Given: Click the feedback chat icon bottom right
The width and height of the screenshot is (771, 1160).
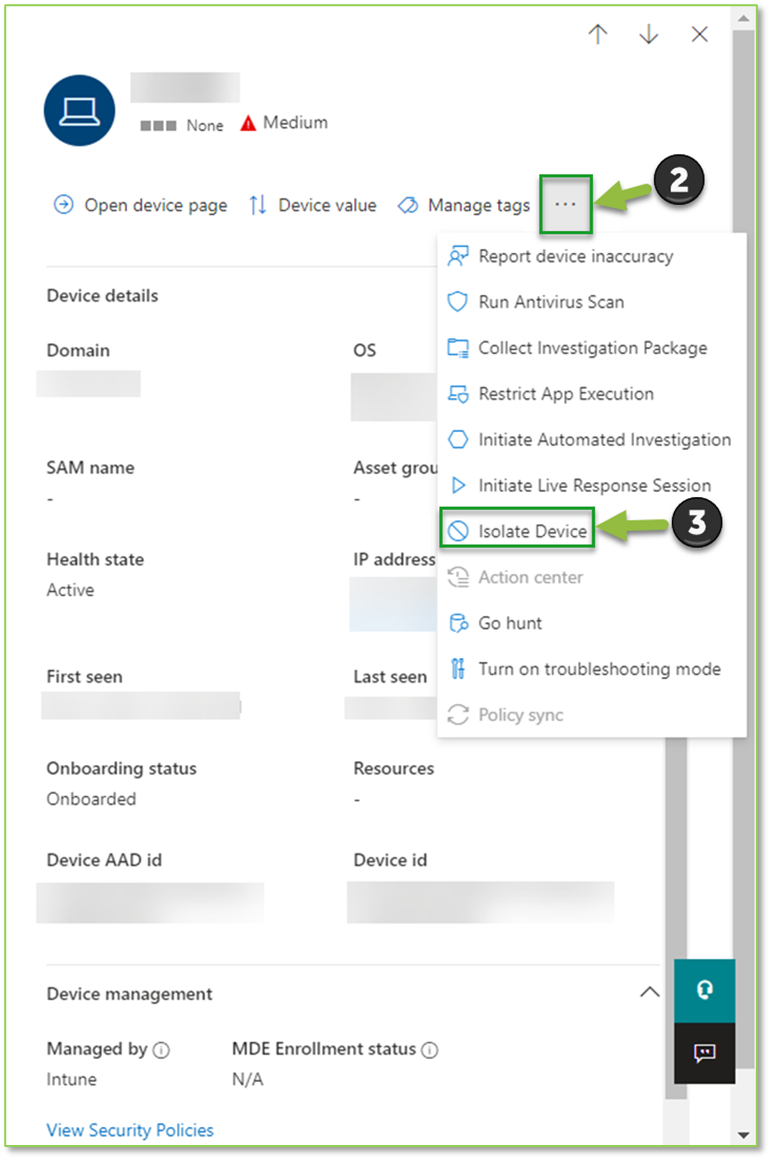Looking at the screenshot, I should 704,1053.
